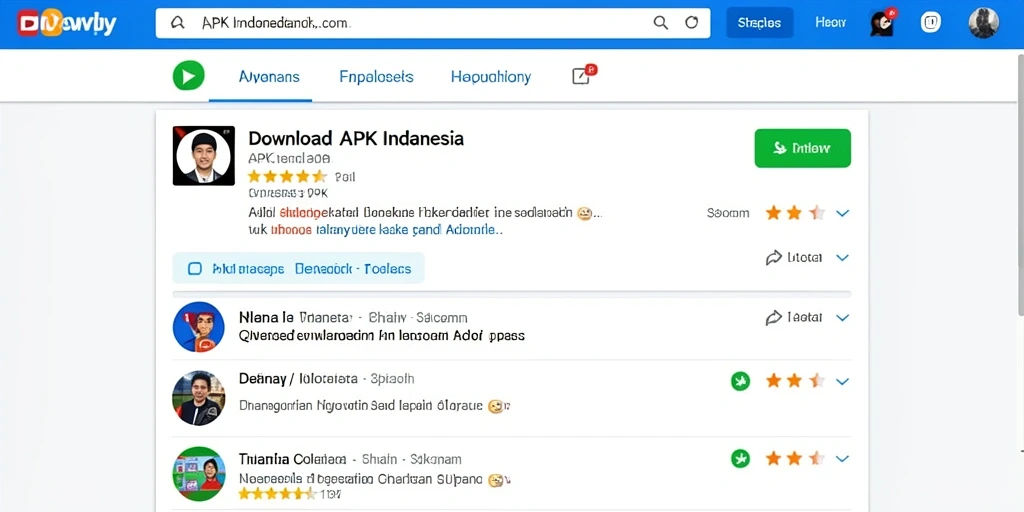Click the green badge icon in the Deanay row
The image size is (1024, 512).
740,381
